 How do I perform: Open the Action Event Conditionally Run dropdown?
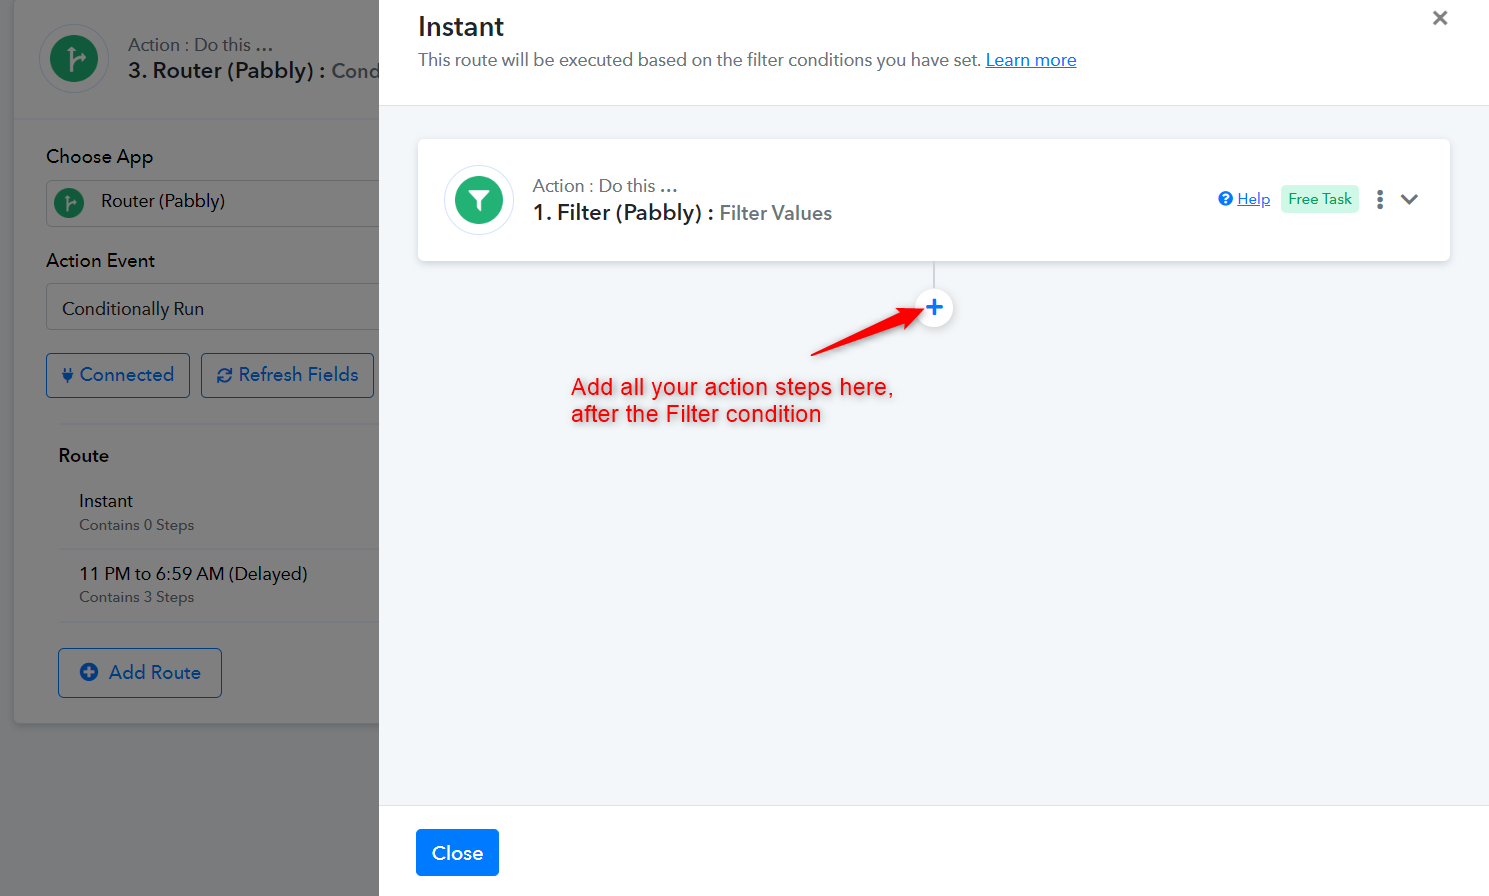coord(212,307)
